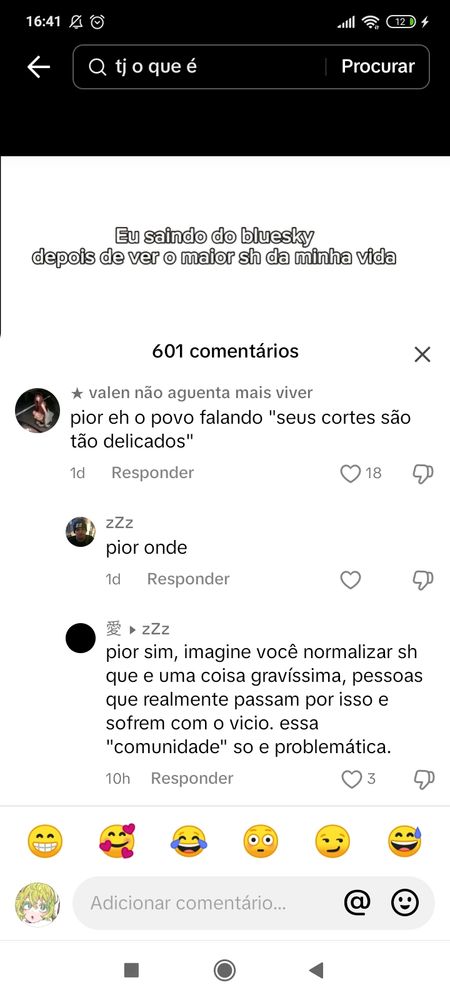Insert the smirking face emoji
The image size is (450, 1000).
tap(333, 841)
